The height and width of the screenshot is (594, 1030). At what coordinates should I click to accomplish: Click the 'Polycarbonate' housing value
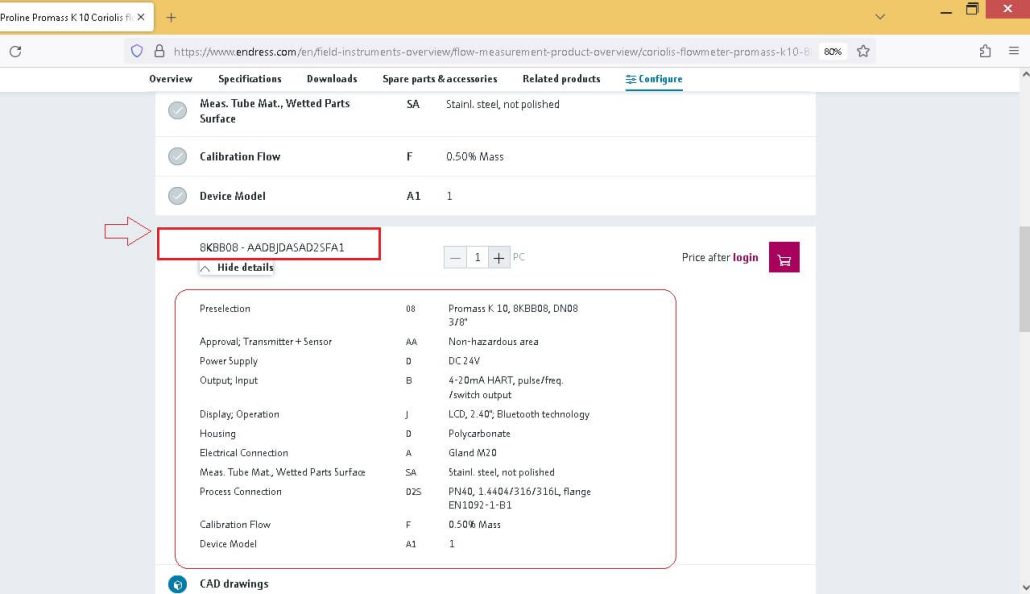coord(480,434)
